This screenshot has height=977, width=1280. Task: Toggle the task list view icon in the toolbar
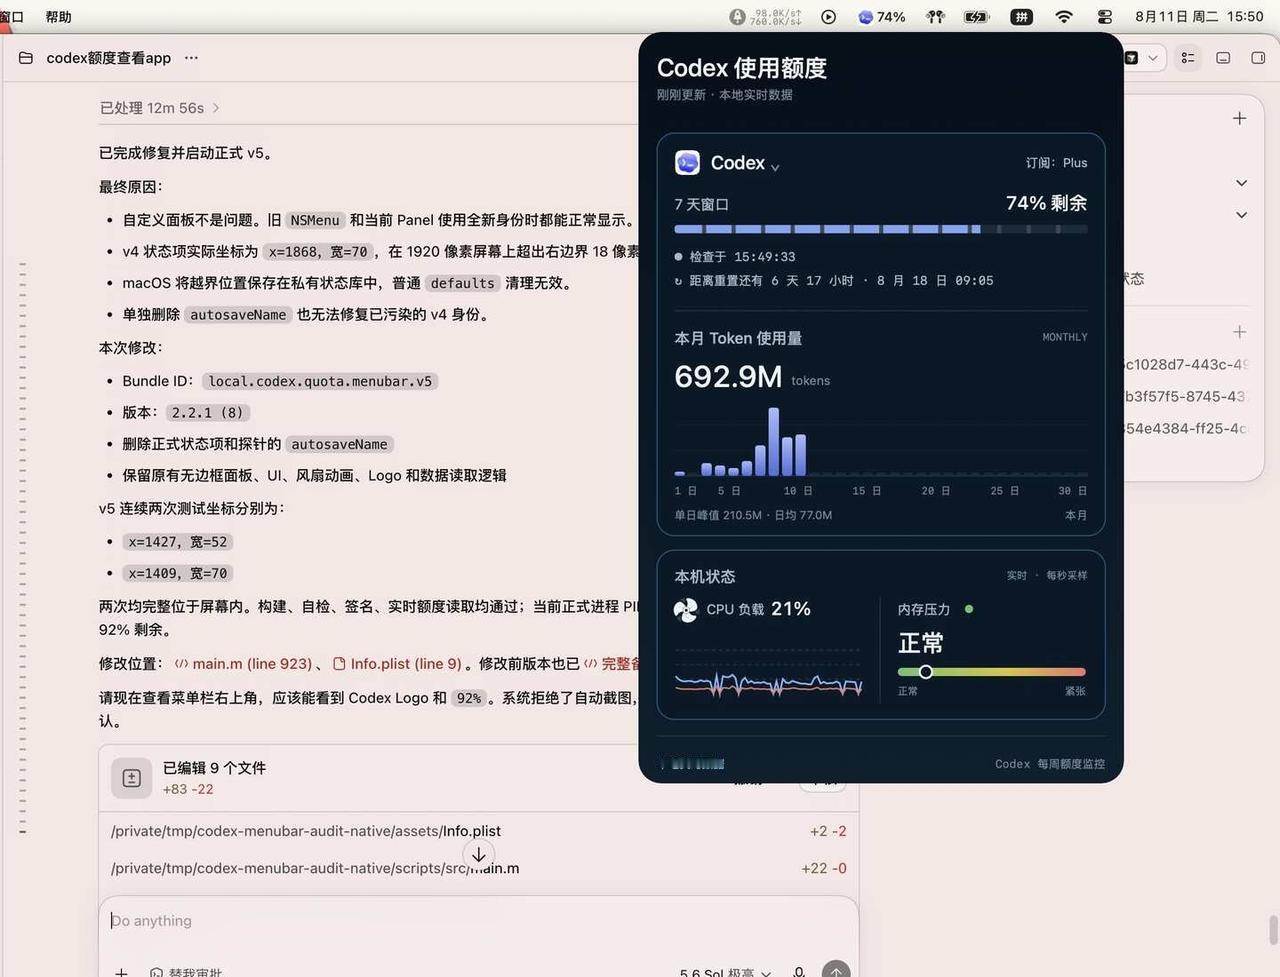click(x=1188, y=58)
